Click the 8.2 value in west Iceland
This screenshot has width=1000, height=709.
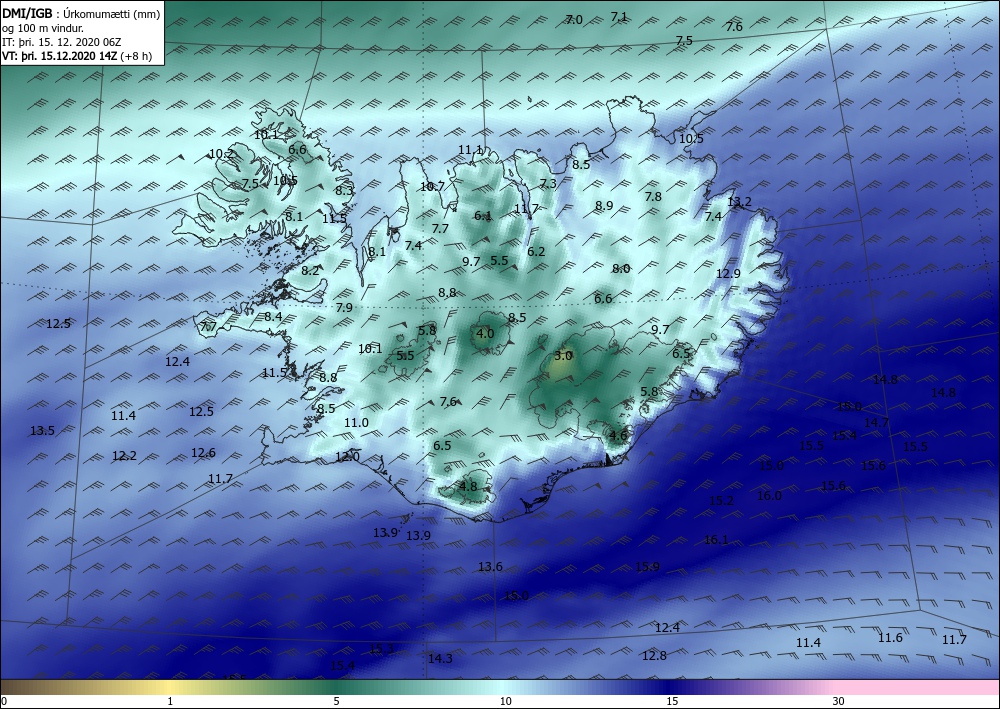(310, 271)
